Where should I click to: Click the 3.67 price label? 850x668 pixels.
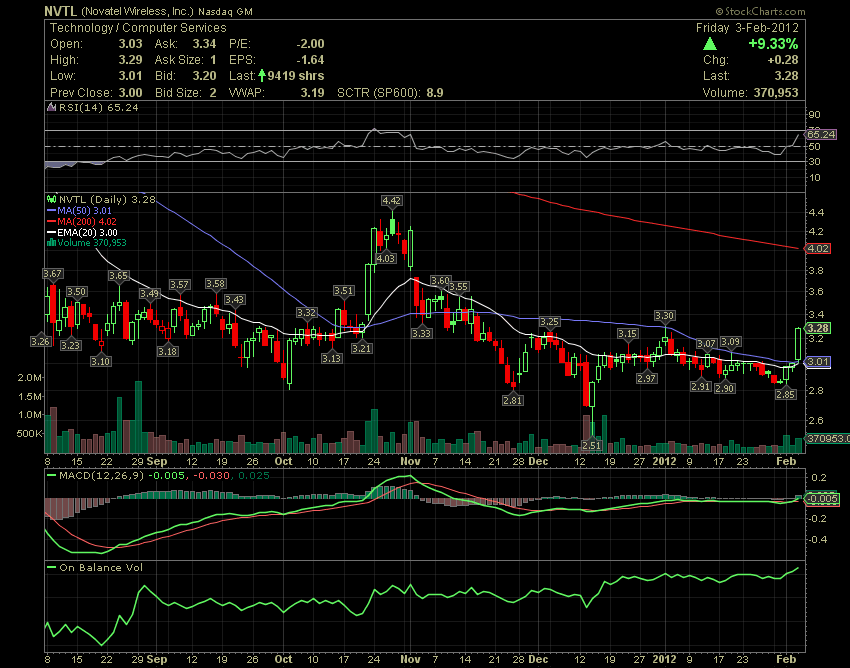(x=53, y=274)
